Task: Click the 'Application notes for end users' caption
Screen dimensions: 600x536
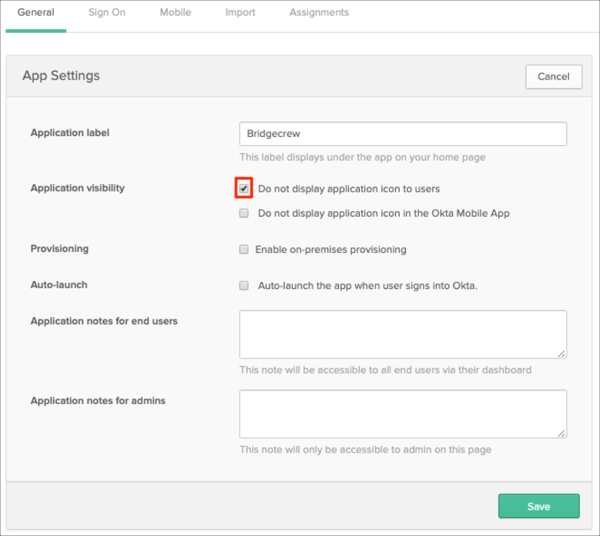Action: coord(104,321)
